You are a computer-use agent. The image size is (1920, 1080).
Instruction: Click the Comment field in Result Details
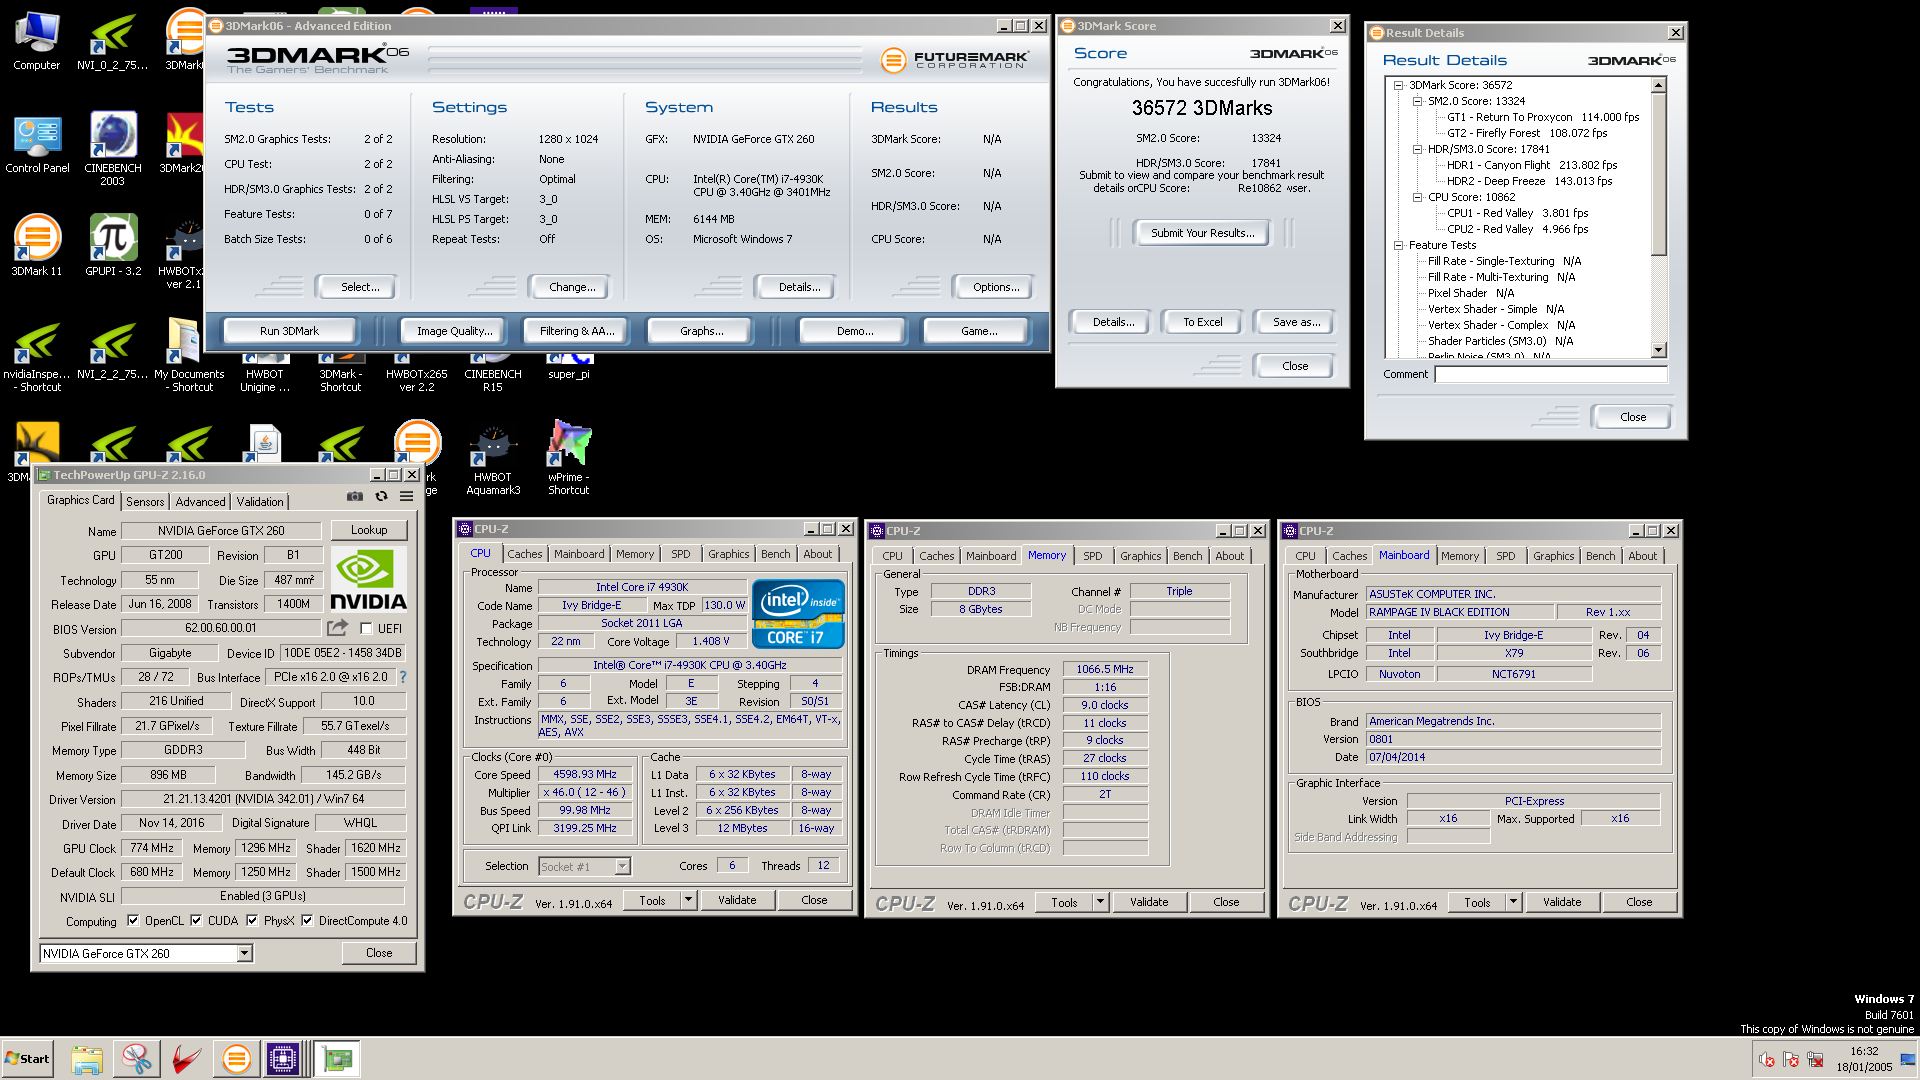(x=1551, y=374)
